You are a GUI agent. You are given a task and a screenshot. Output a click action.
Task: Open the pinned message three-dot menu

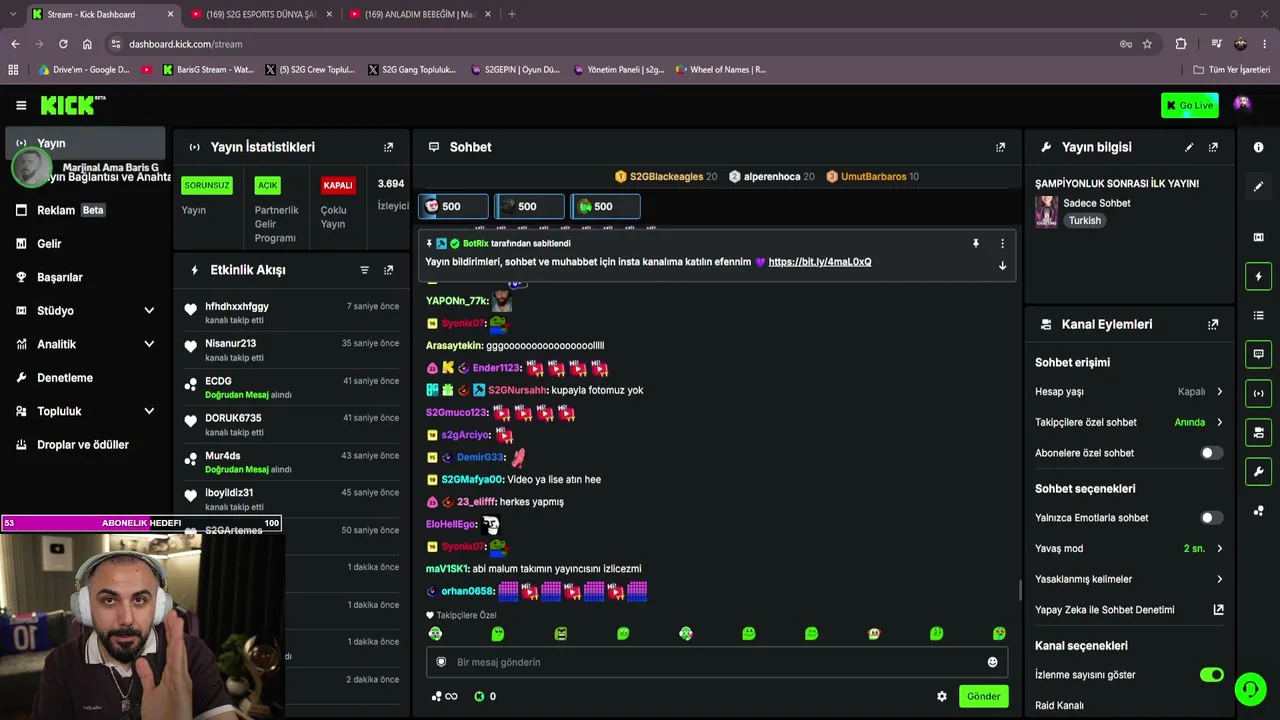coord(1002,243)
